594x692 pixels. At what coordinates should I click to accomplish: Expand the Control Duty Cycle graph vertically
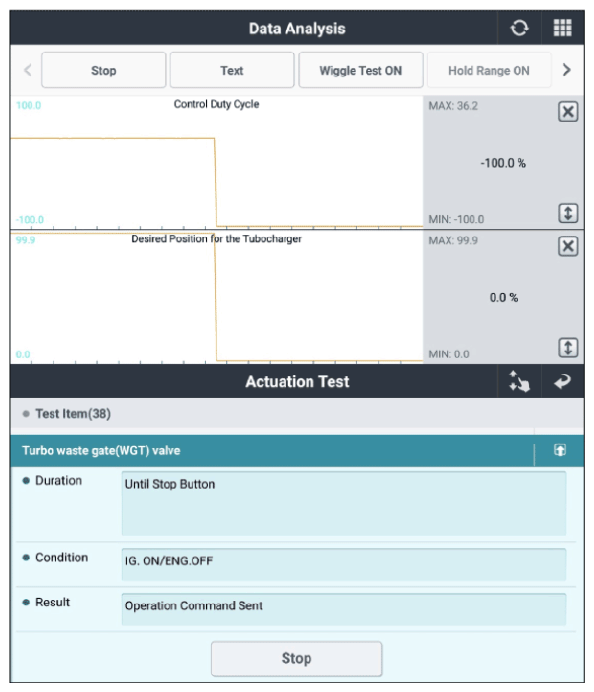(x=568, y=213)
